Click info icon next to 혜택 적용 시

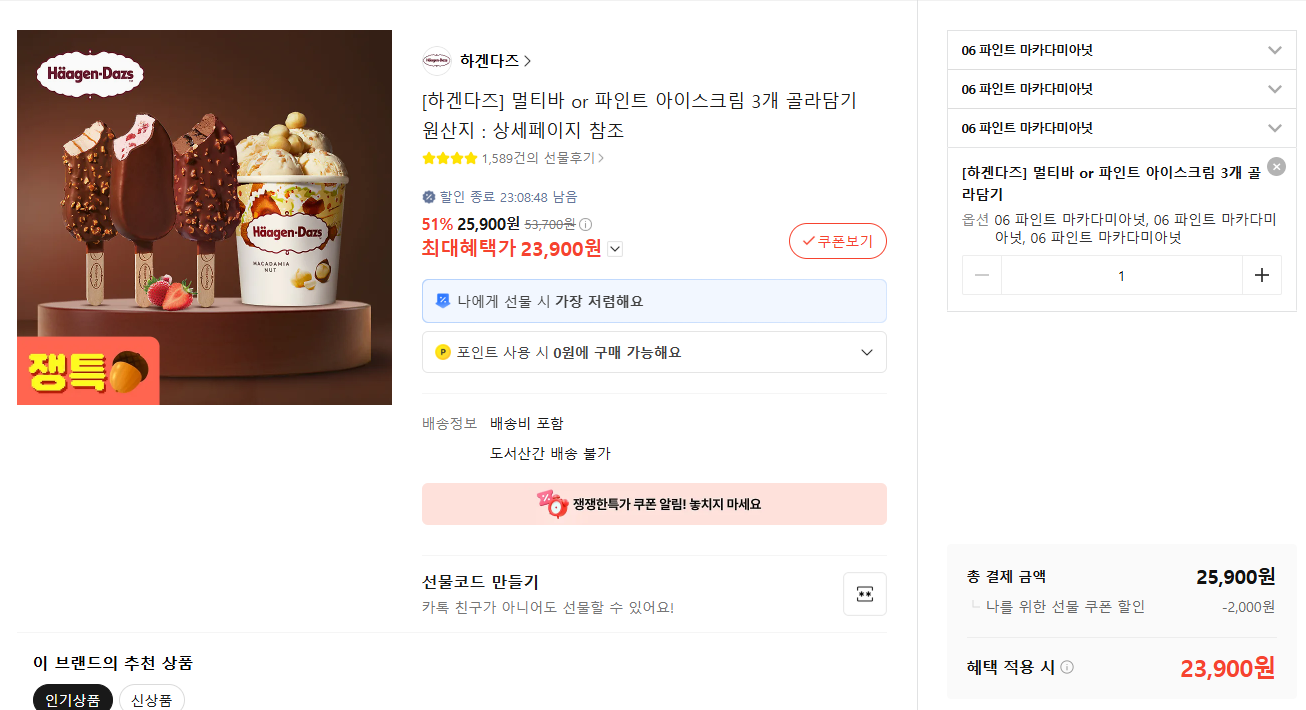[x=1067, y=667]
